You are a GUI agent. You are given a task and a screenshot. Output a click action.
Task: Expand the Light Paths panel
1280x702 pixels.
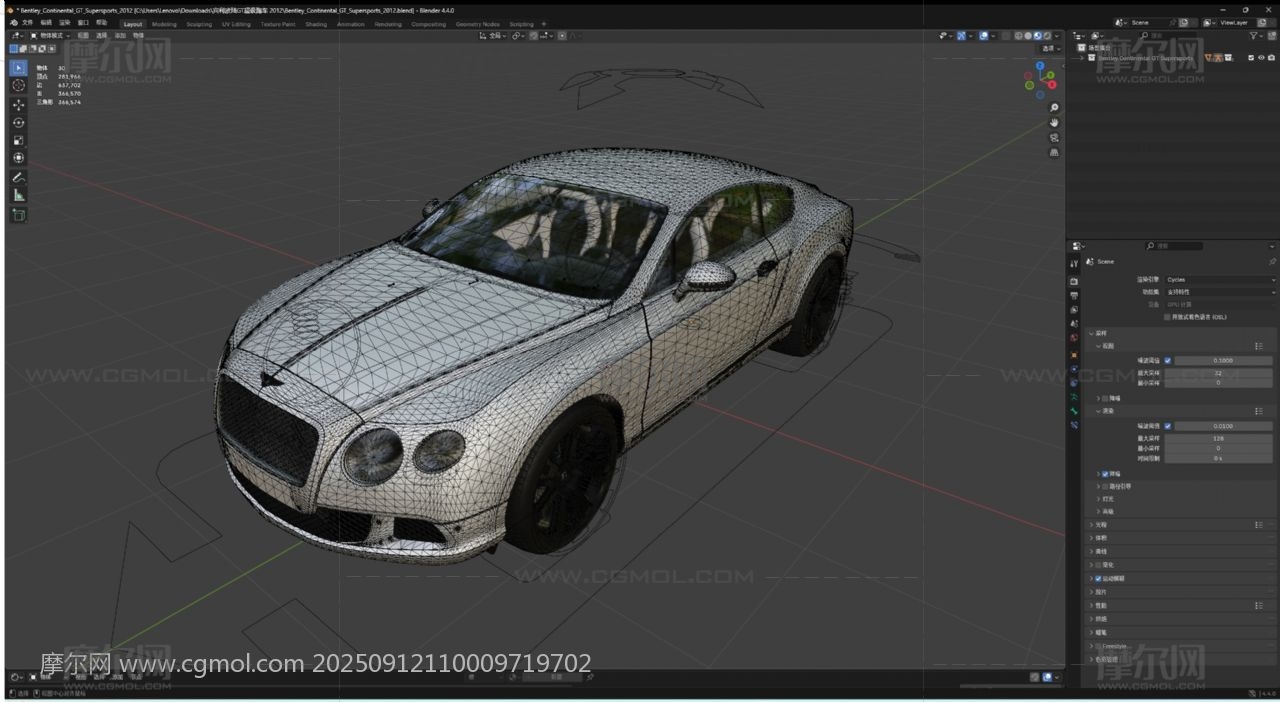[x=1092, y=524]
